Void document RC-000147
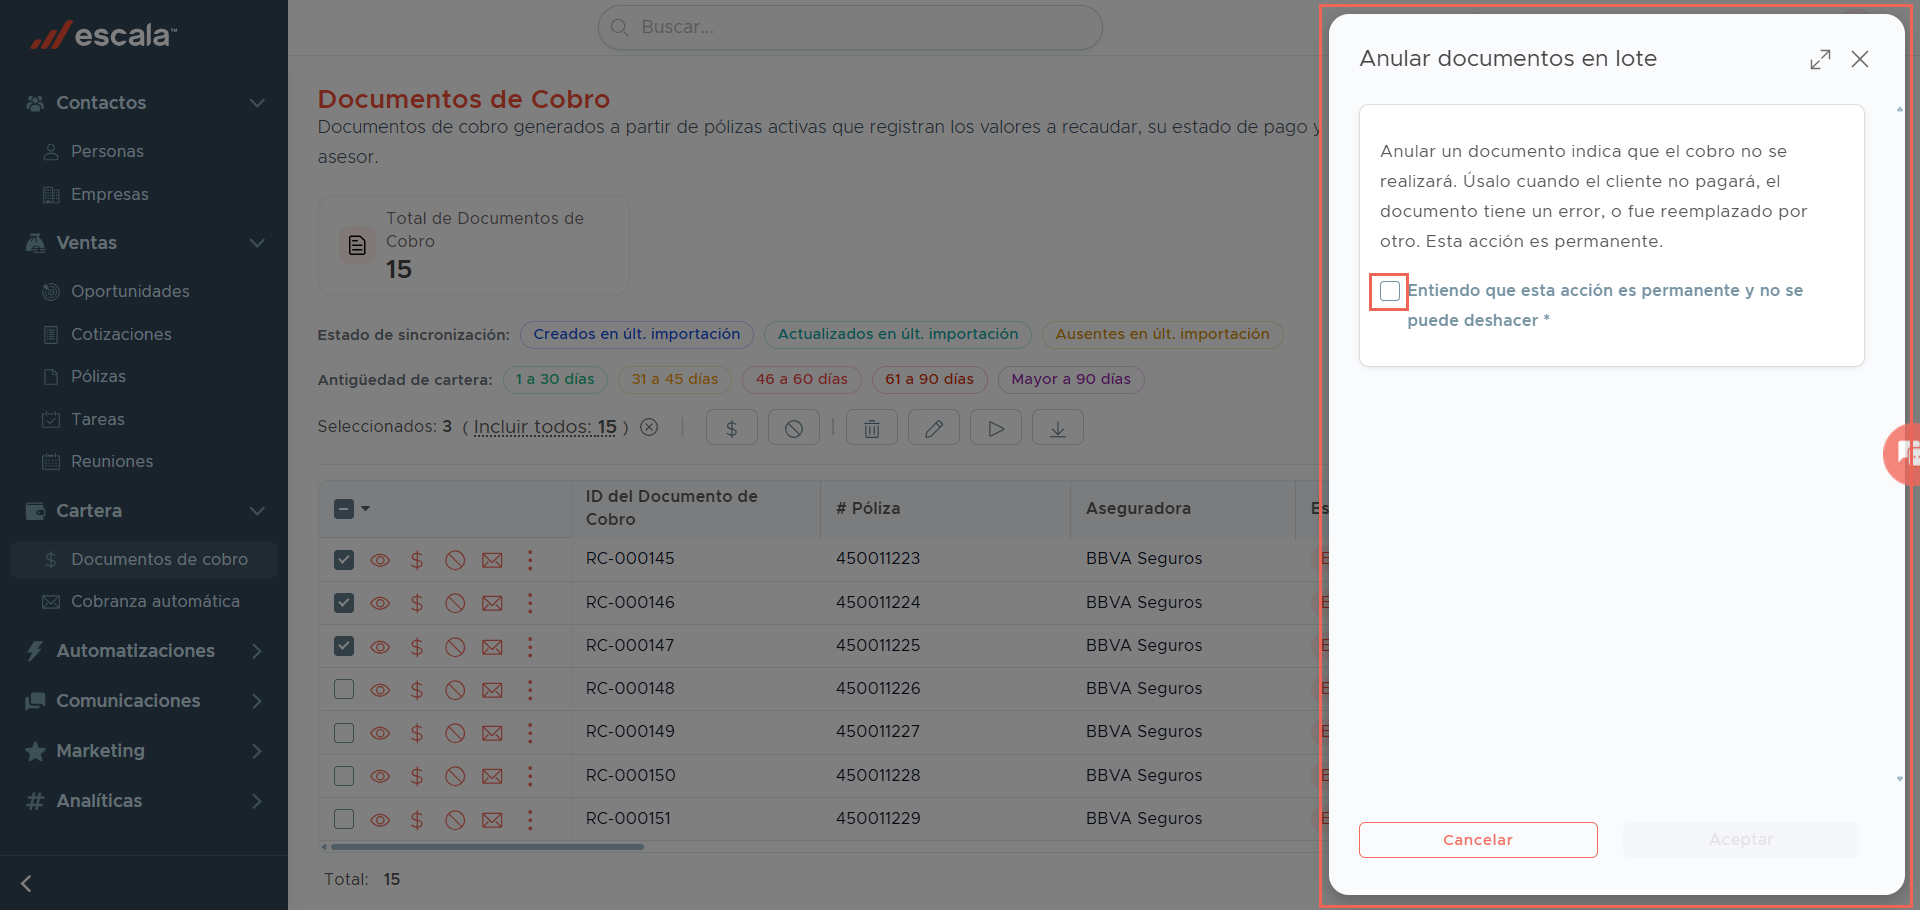Screen dimensions: 1920x910 (455, 647)
